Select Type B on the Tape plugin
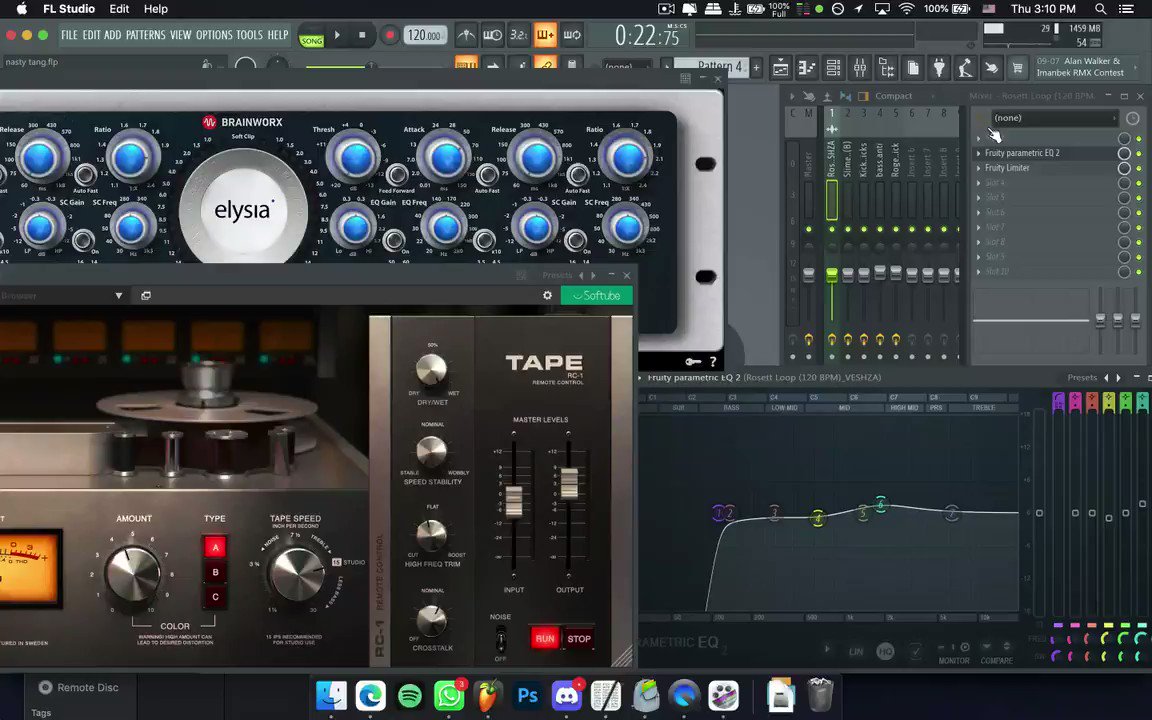1152x720 pixels. pyautogui.click(x=215, y=572)
